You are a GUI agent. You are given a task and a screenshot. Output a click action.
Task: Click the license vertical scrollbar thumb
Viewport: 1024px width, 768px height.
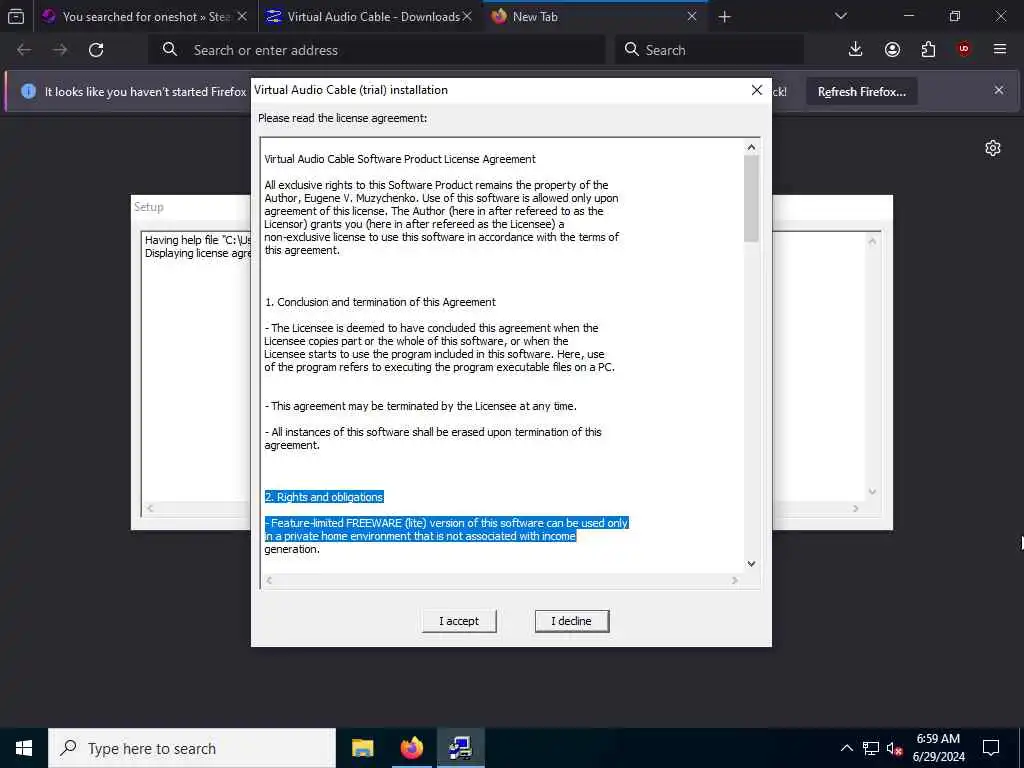(751, 199)
